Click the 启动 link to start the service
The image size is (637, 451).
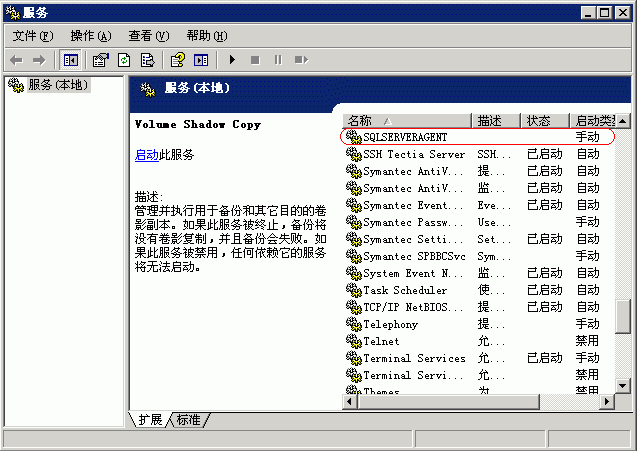coord(146,155)
